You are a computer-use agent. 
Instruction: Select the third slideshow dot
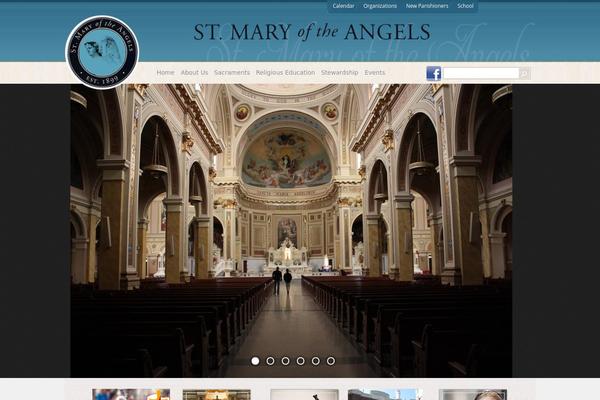coord(285,361)
